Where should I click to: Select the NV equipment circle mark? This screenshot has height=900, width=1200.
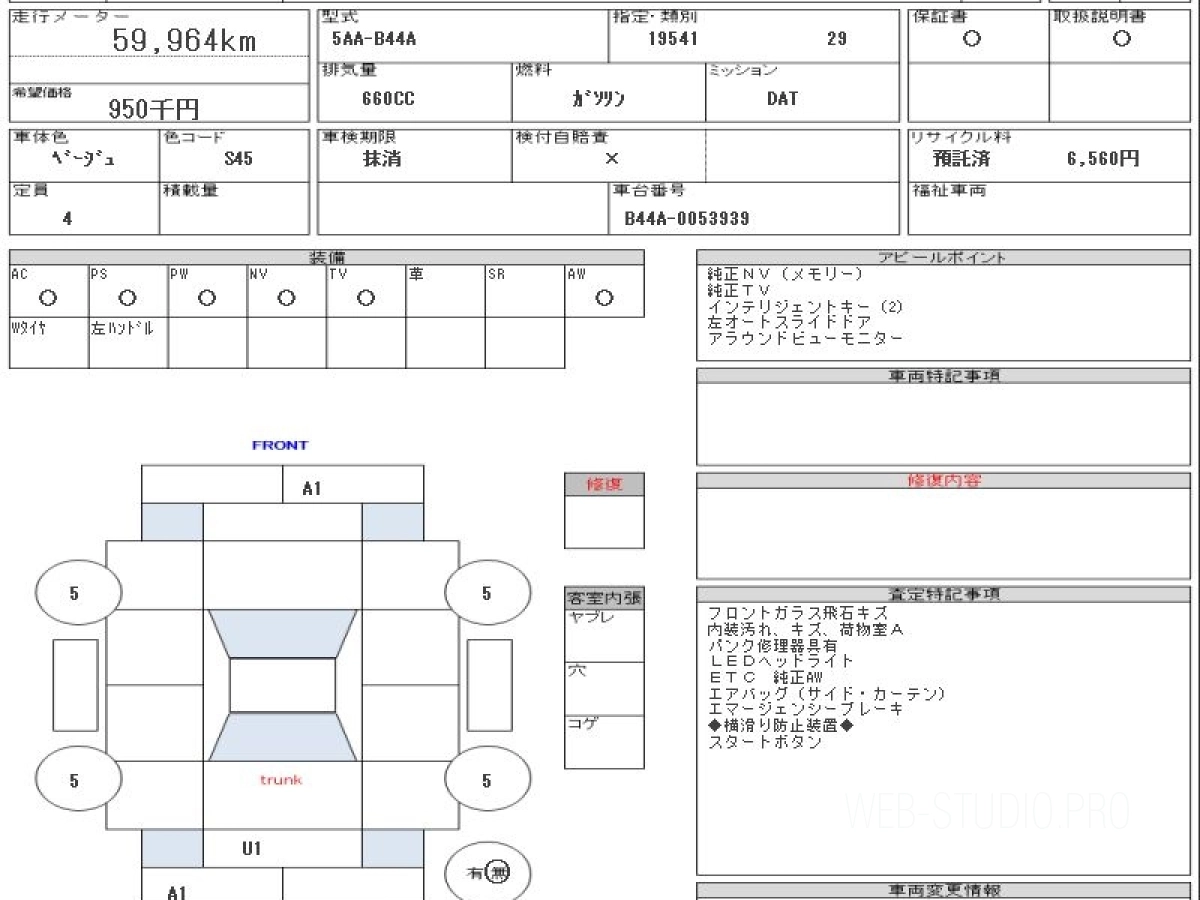click(x=286, y=298)
